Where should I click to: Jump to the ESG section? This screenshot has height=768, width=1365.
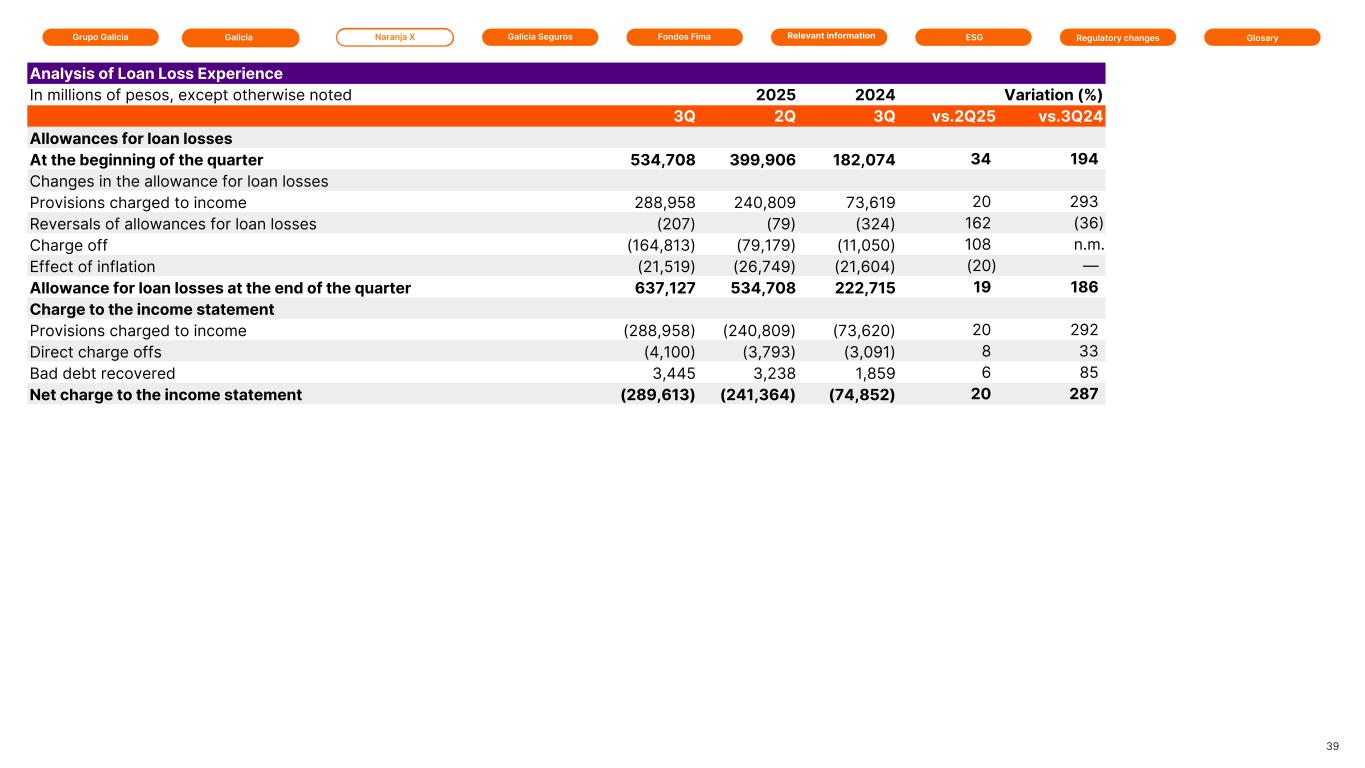pyautogui.click(x=973, y=38)
